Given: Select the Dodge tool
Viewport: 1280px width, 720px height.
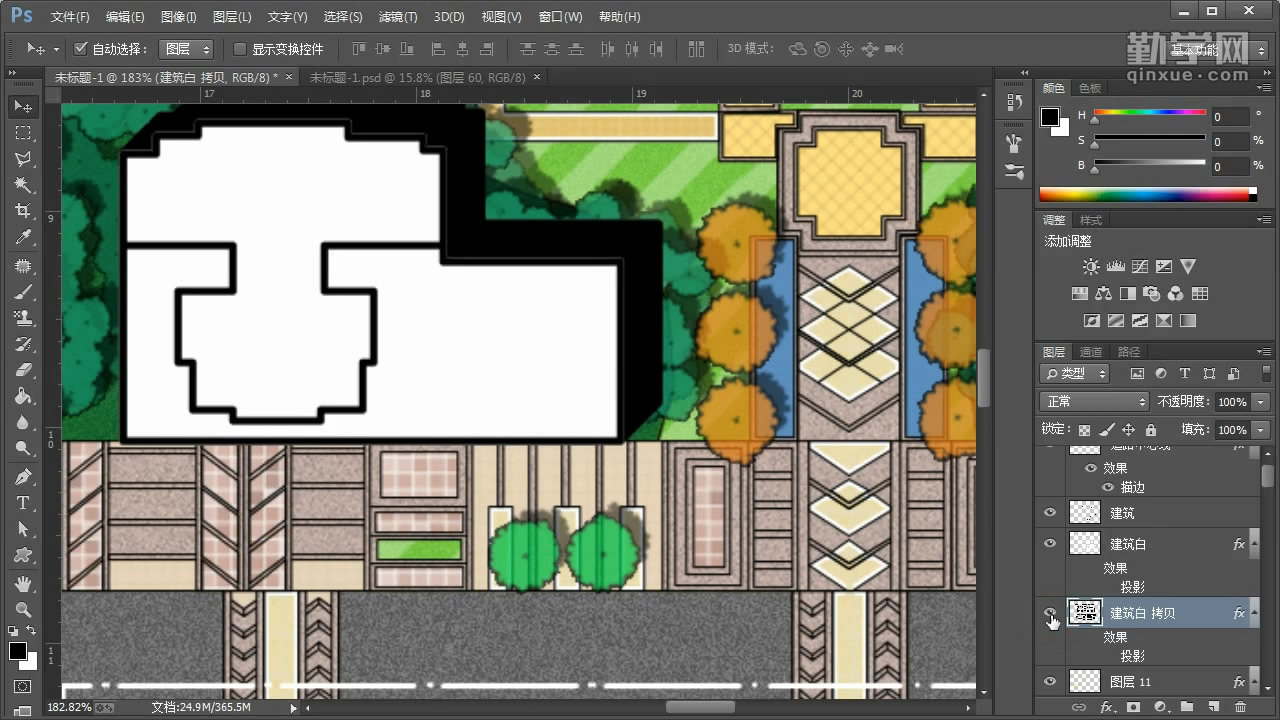Looking at the screenshot, I should 23,449.
